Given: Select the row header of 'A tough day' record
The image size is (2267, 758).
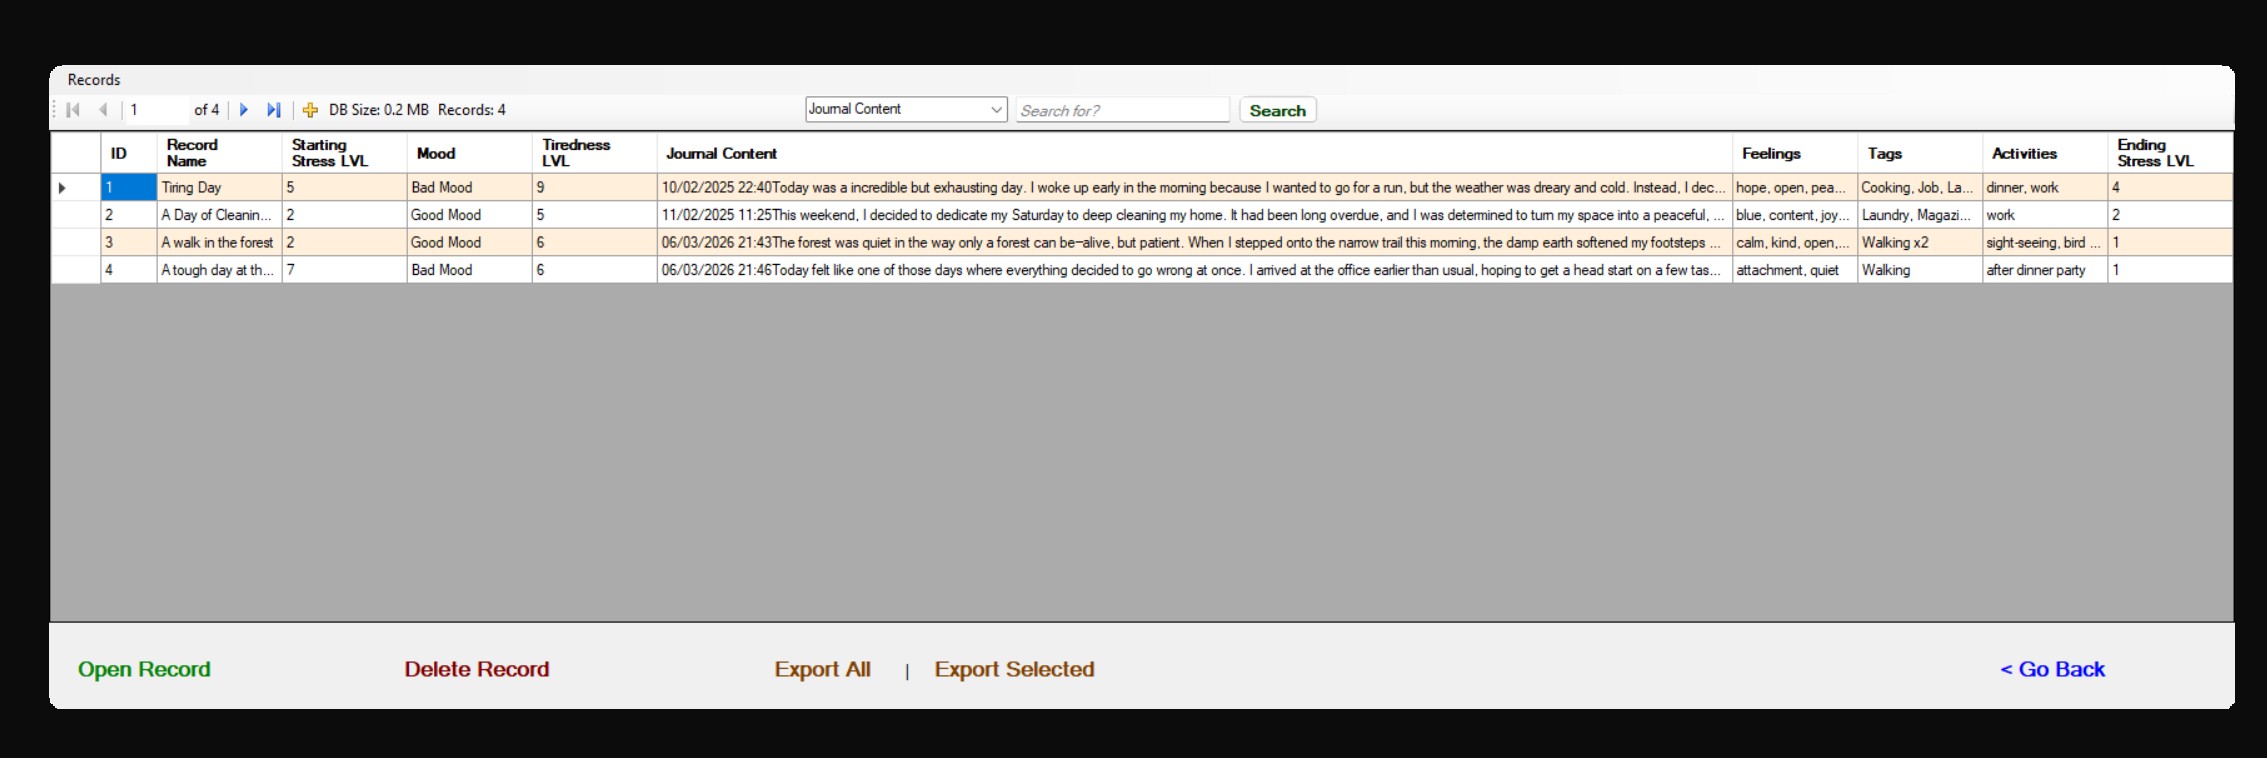Looking at the screenshot, I should click(x=76, y=270).
